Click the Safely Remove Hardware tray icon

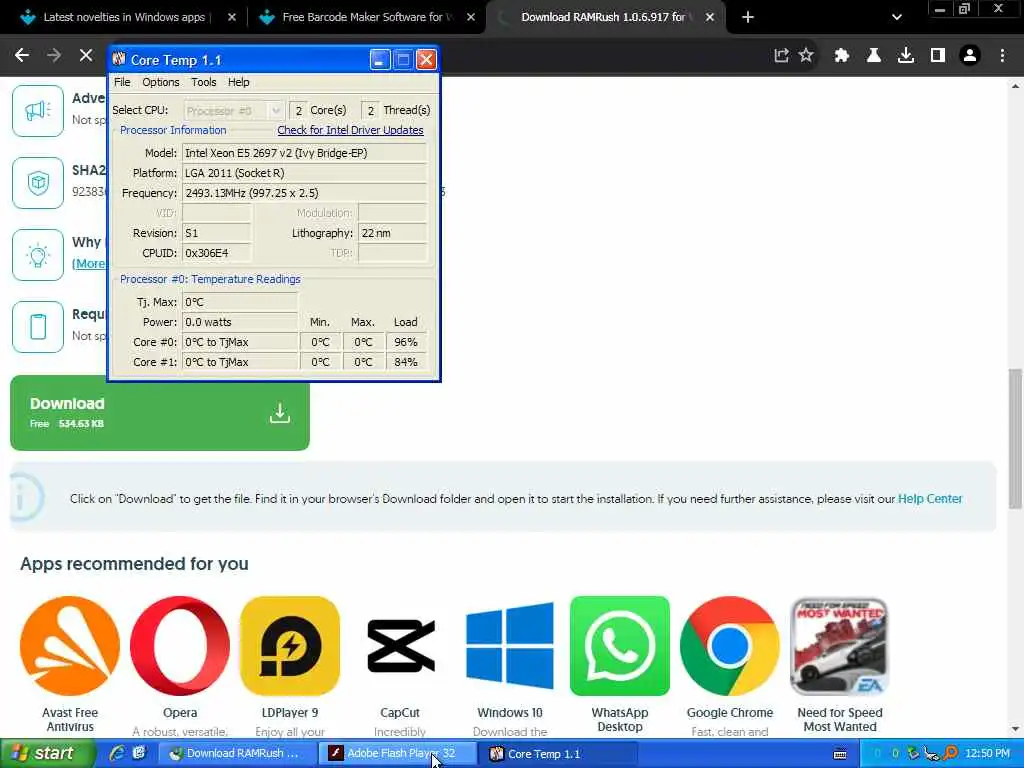click(914, 754)
